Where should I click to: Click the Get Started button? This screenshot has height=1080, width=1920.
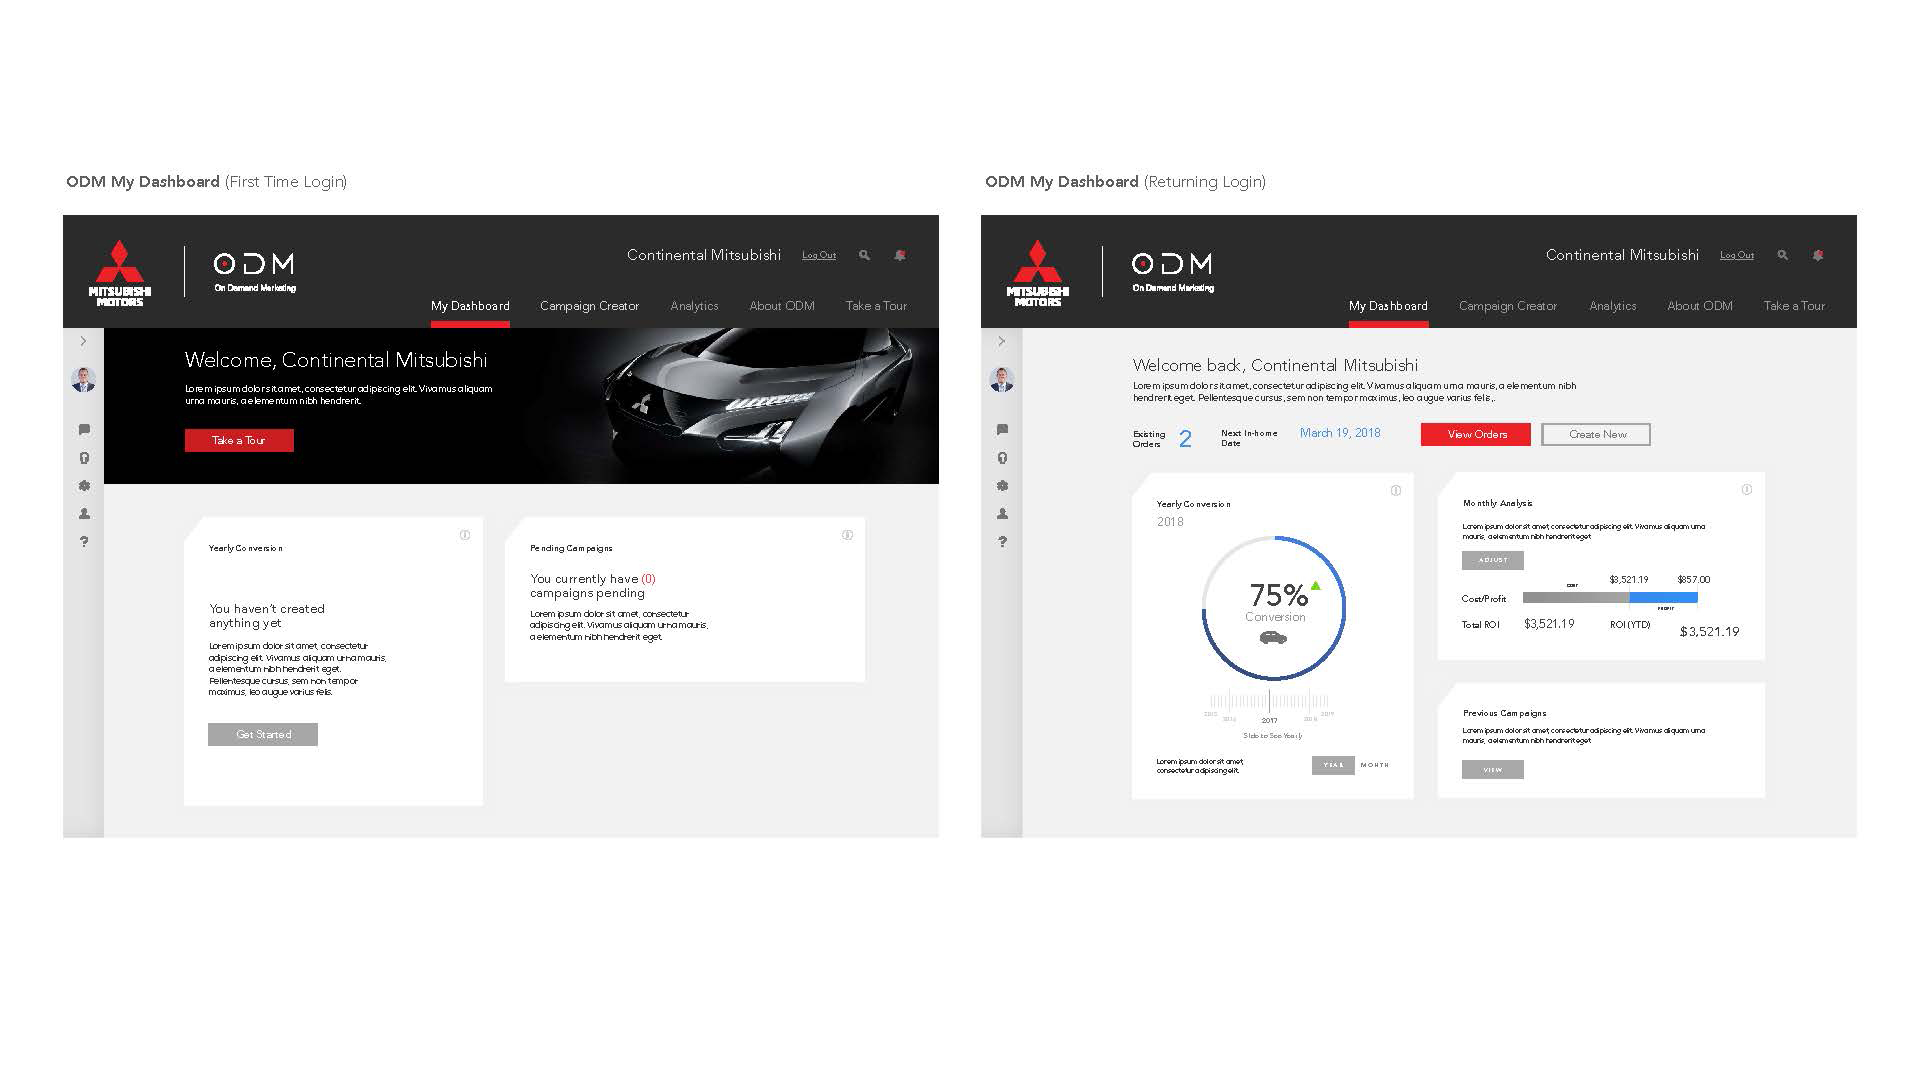263,734
